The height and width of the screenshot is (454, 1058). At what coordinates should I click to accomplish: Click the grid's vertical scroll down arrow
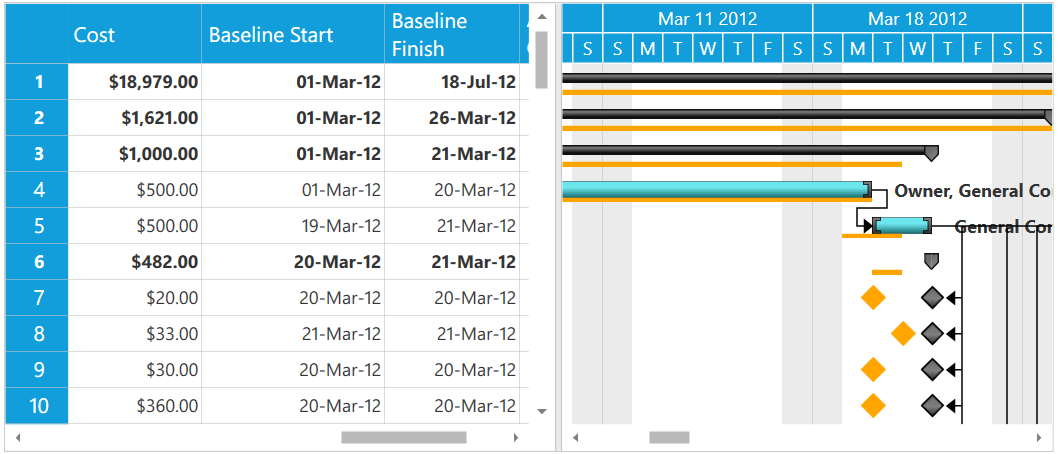542,411
